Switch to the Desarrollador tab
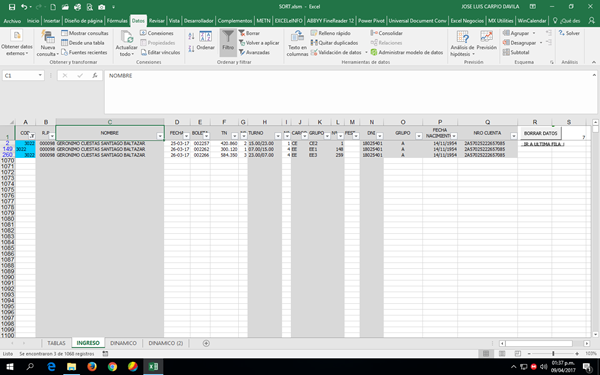The height and width of the screenshot is (375, 600). [x=198, y=21]
